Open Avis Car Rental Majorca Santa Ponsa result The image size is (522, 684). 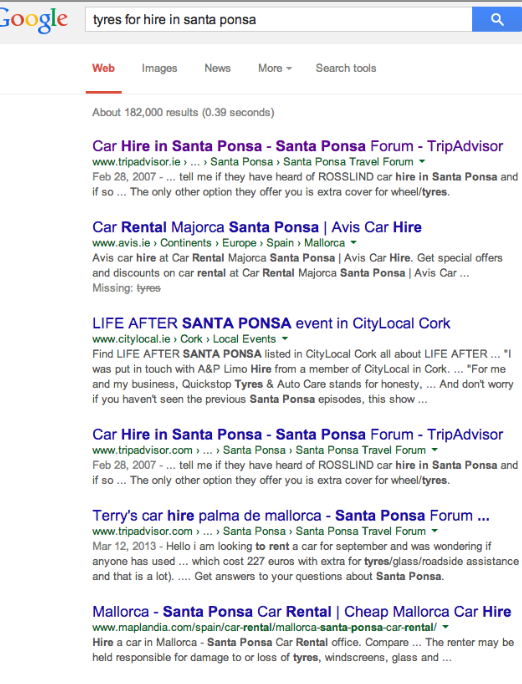pyautogui.click(x=257, y=227)
